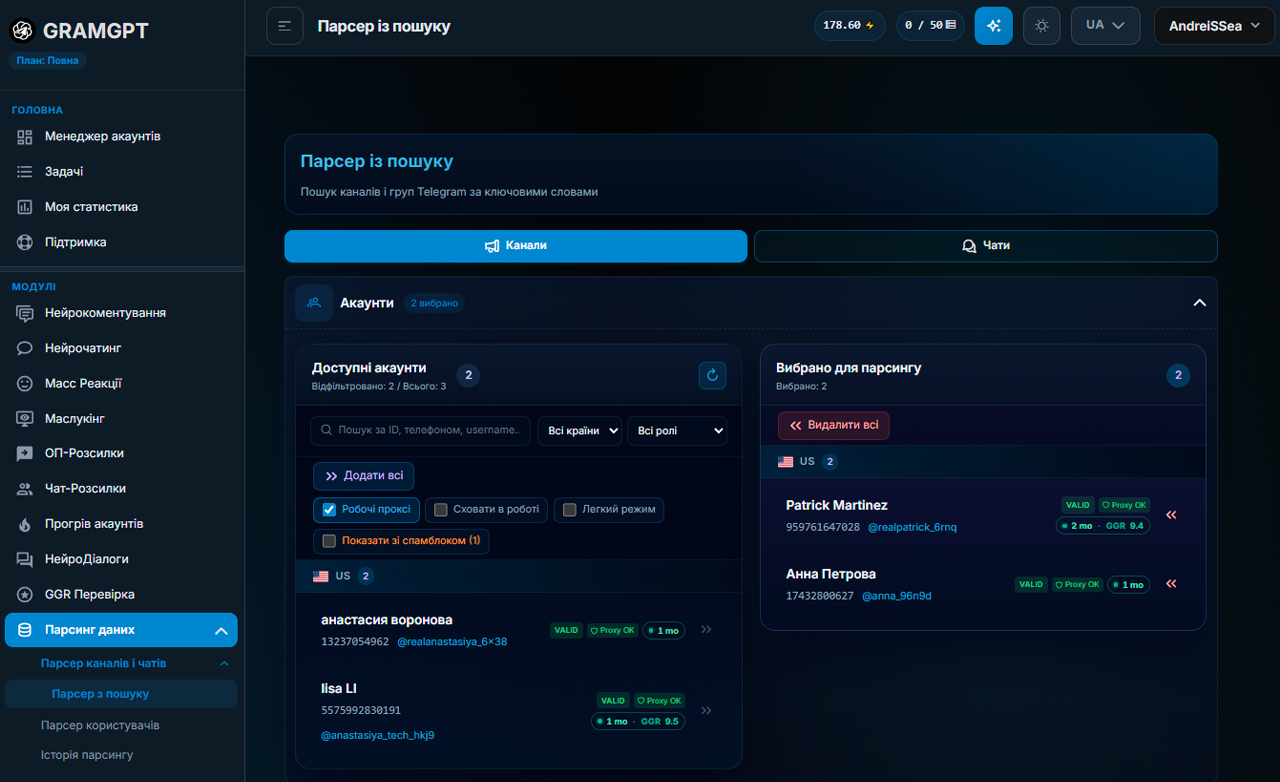Remove Анна Петрова from selected accounts
The height and width of the screenshot is (782, 1280).
(1171, 584)
